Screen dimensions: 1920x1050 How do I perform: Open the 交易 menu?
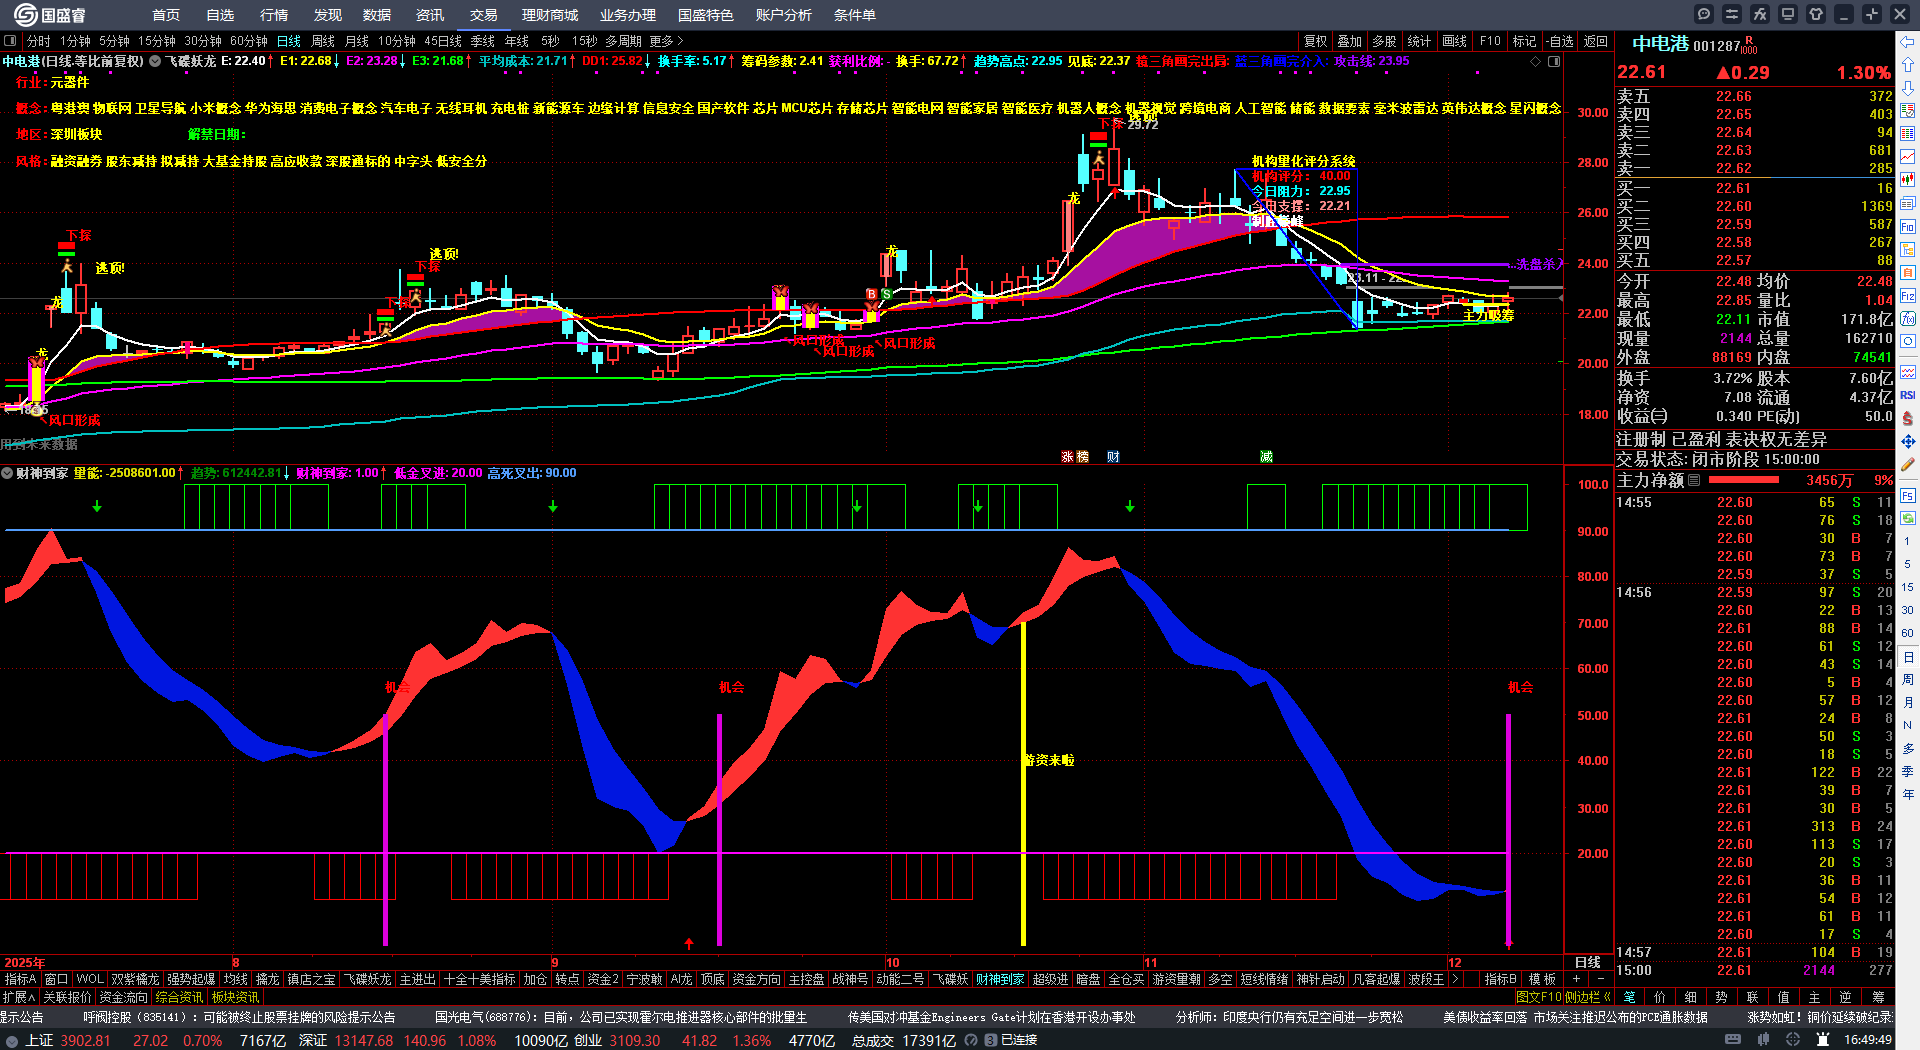[x=484, y=15]
